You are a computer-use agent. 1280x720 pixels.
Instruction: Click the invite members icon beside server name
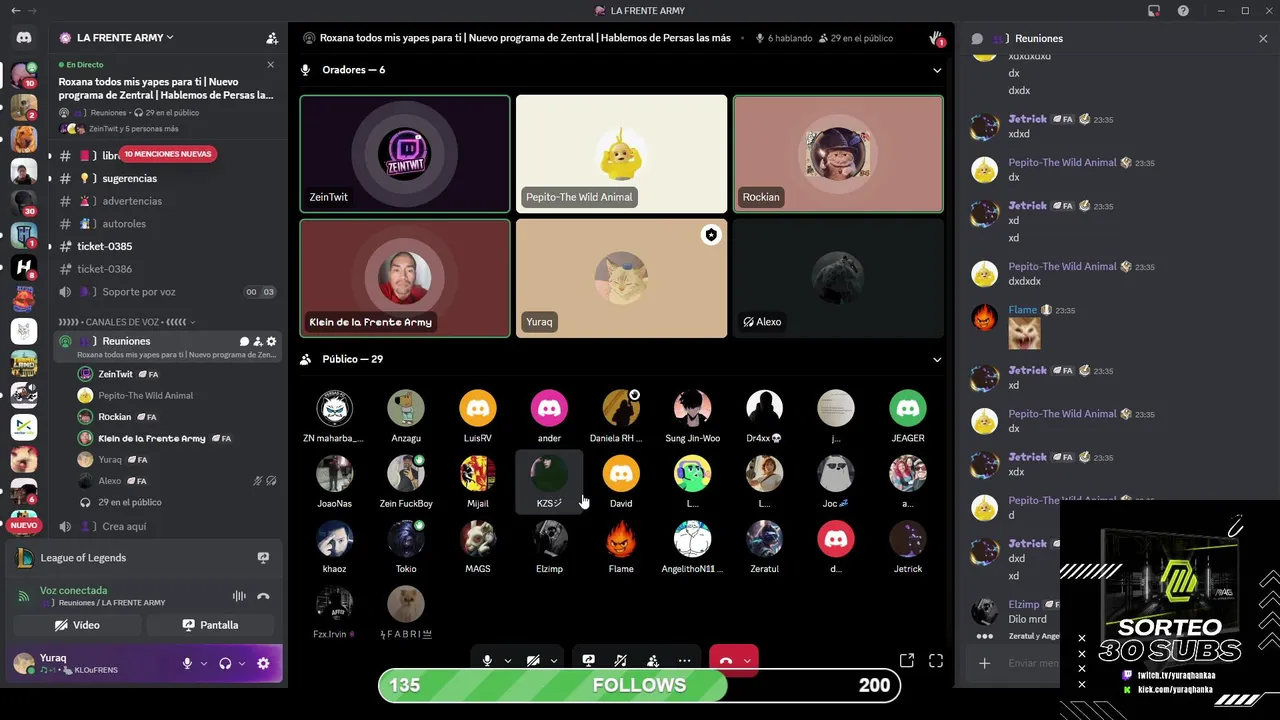pyautogui.click(x=272, y=38)
